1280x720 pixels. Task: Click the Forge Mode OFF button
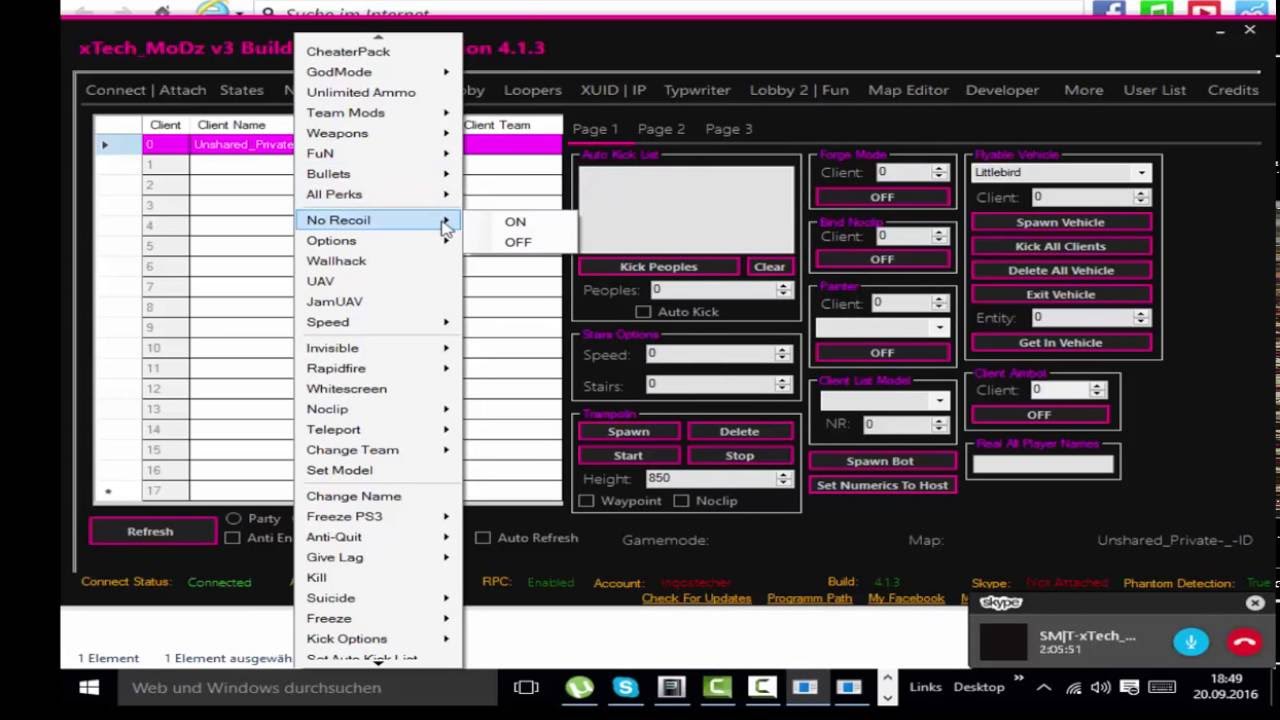881,197
